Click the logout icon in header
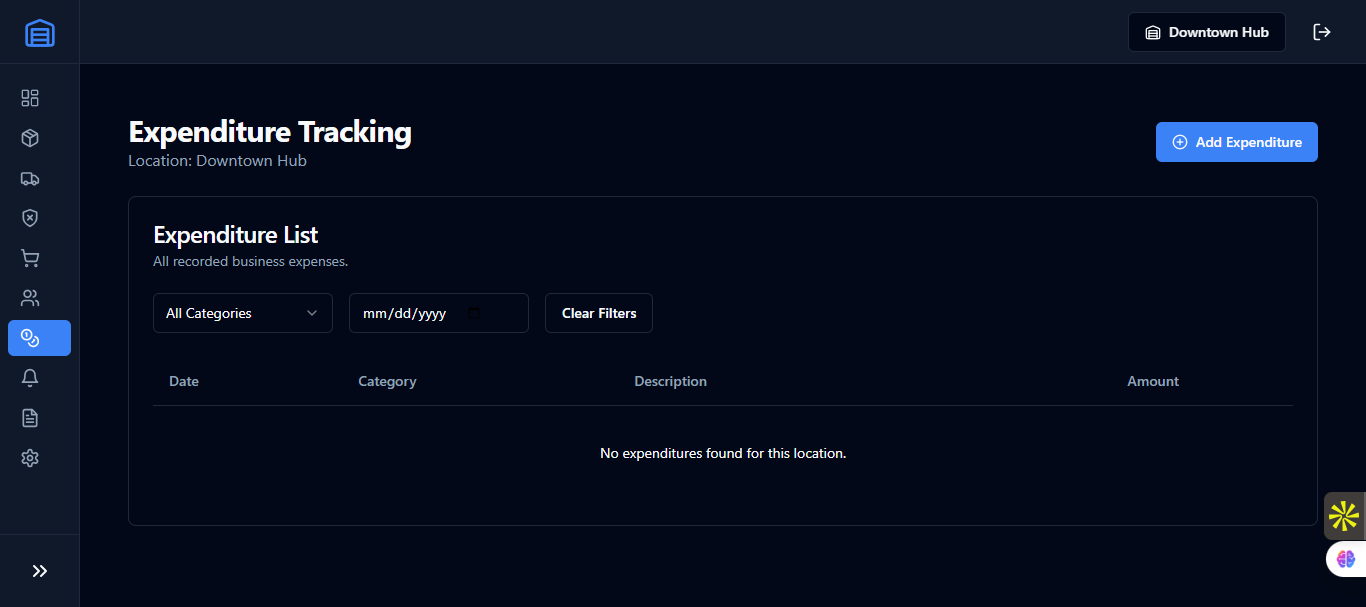 [1322, 32]
